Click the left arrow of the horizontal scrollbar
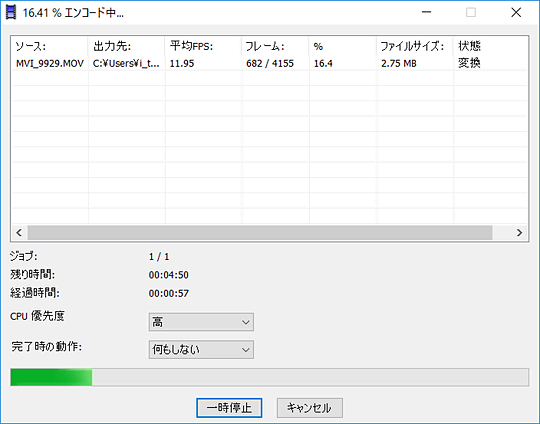Screen dimensions: 540x424 pyautogui.click(x=19, y=233)
